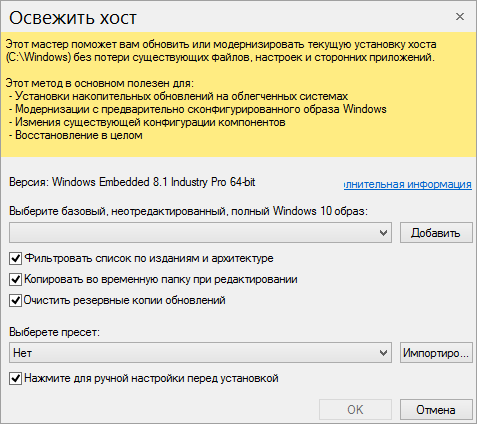
Task: Click inside the empty base image selection field
Action: tap(193, 233)
